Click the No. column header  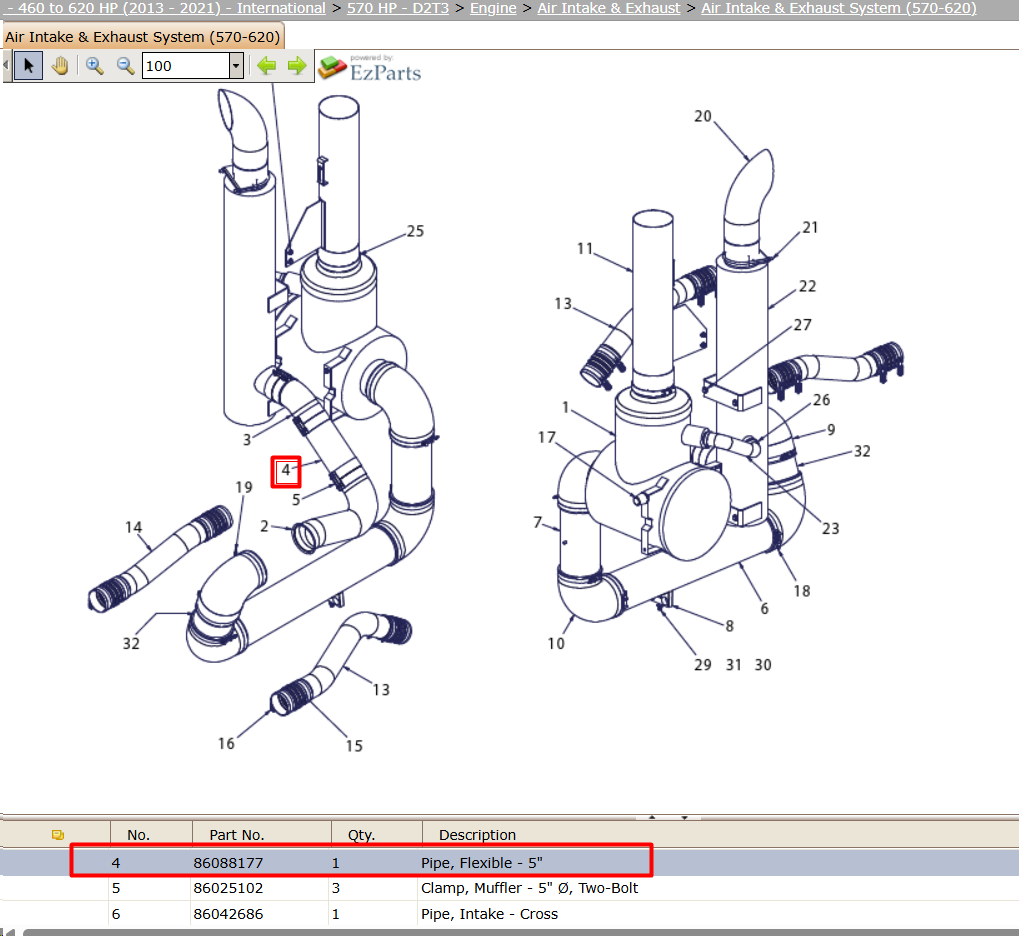point(138,835)
